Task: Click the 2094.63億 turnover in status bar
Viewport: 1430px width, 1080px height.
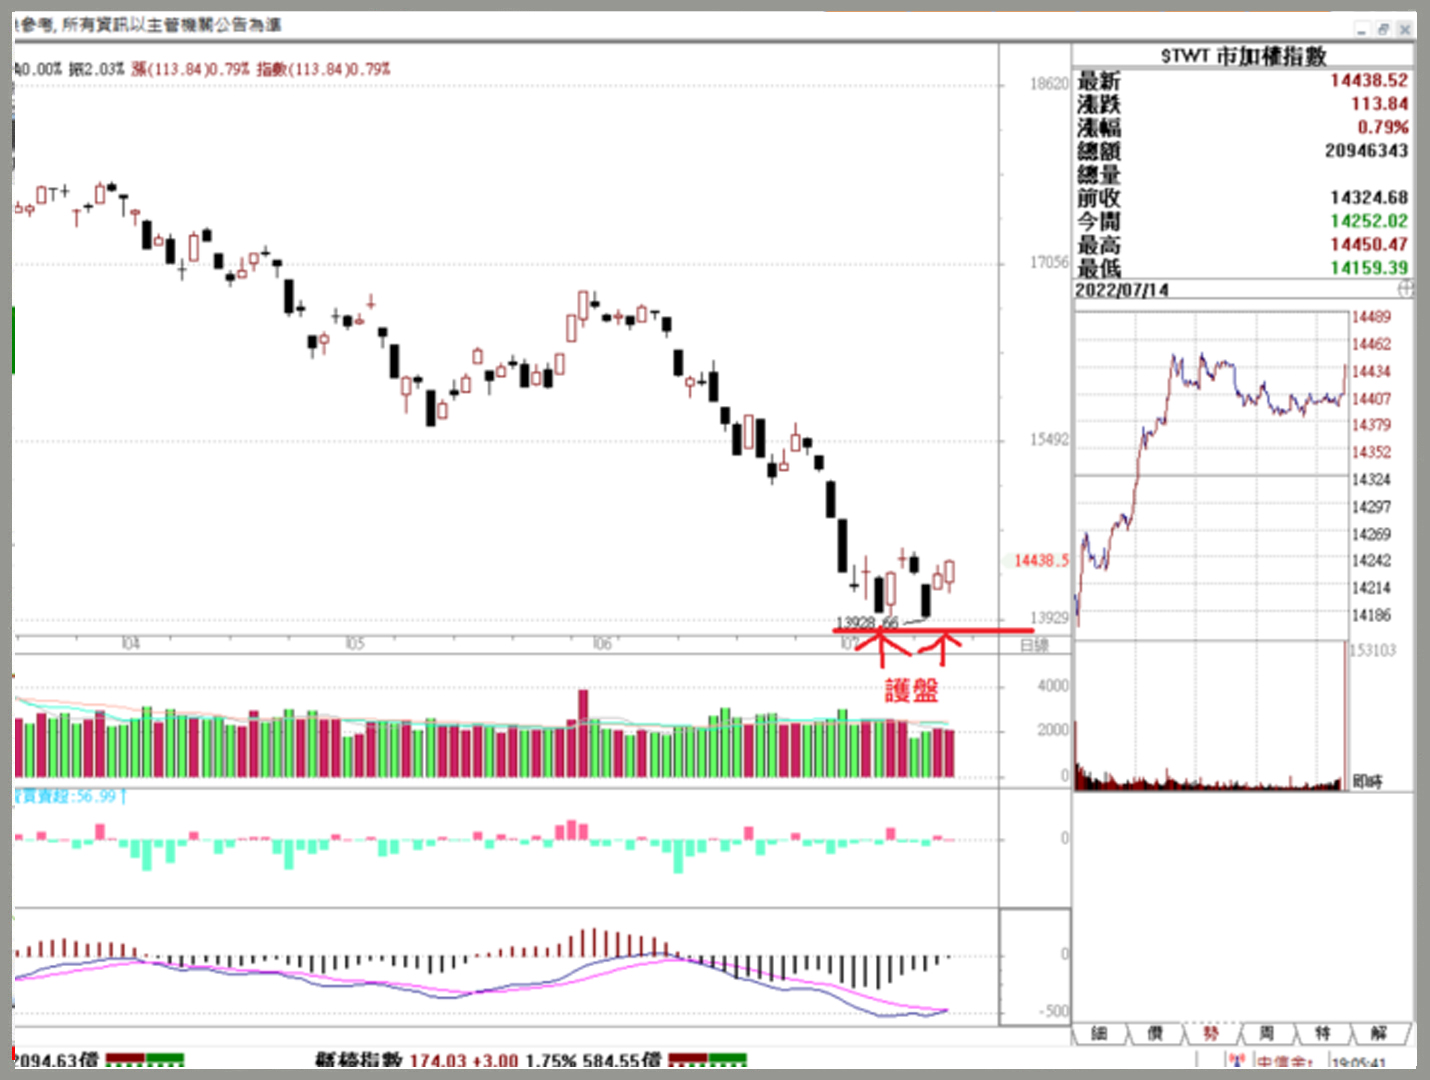Action: 56,1060
